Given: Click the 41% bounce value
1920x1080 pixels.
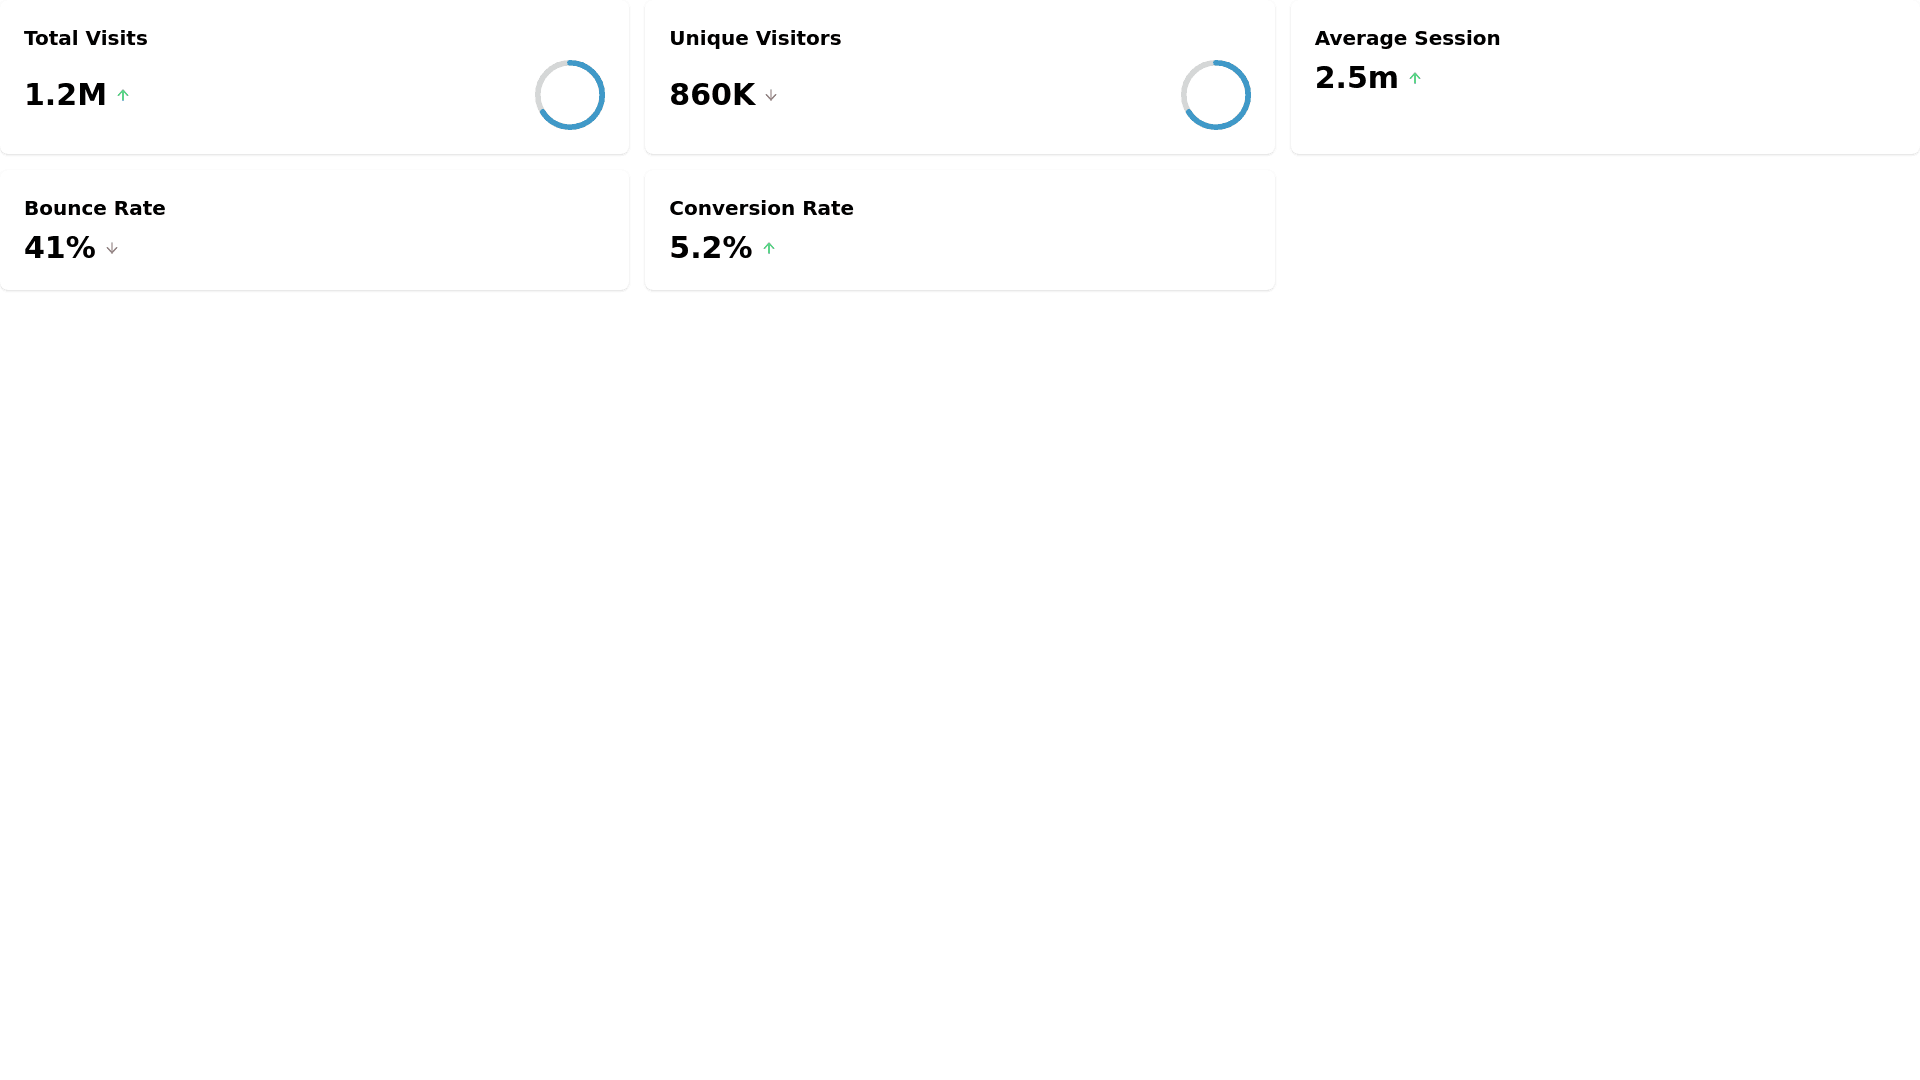Looking at the screenshot, I should tap(60, 248).
